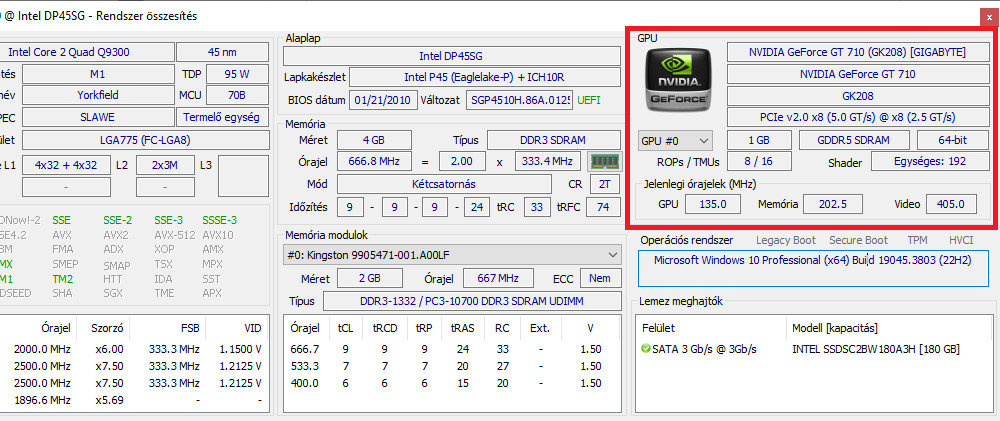Click the NVIDIA GeForce logo
The width and height of the screenshot is (1000, 421).
[679, 79]
